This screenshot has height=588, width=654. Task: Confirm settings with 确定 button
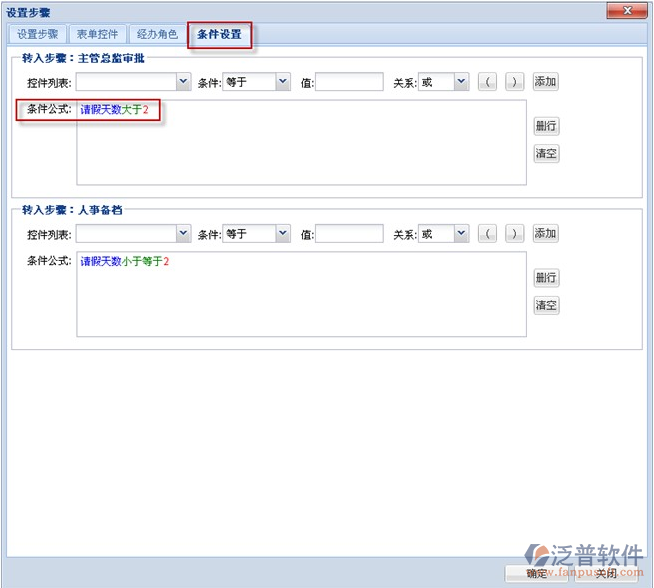click(x=539, y=573)
